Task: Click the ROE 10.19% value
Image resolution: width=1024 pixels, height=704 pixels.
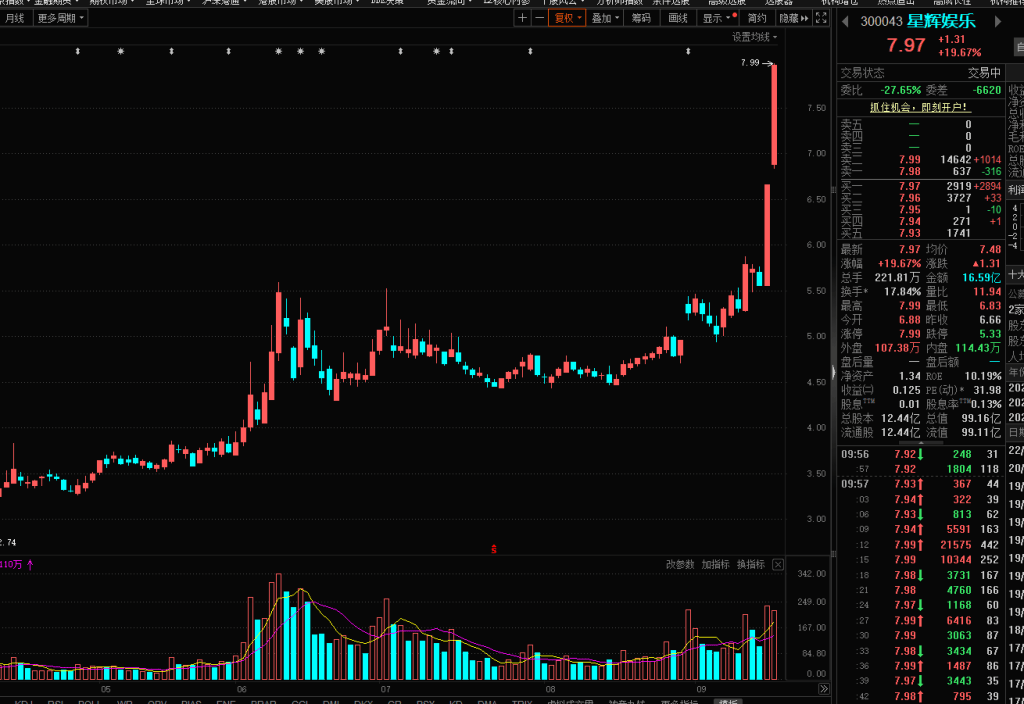Action: click(983, 376)
